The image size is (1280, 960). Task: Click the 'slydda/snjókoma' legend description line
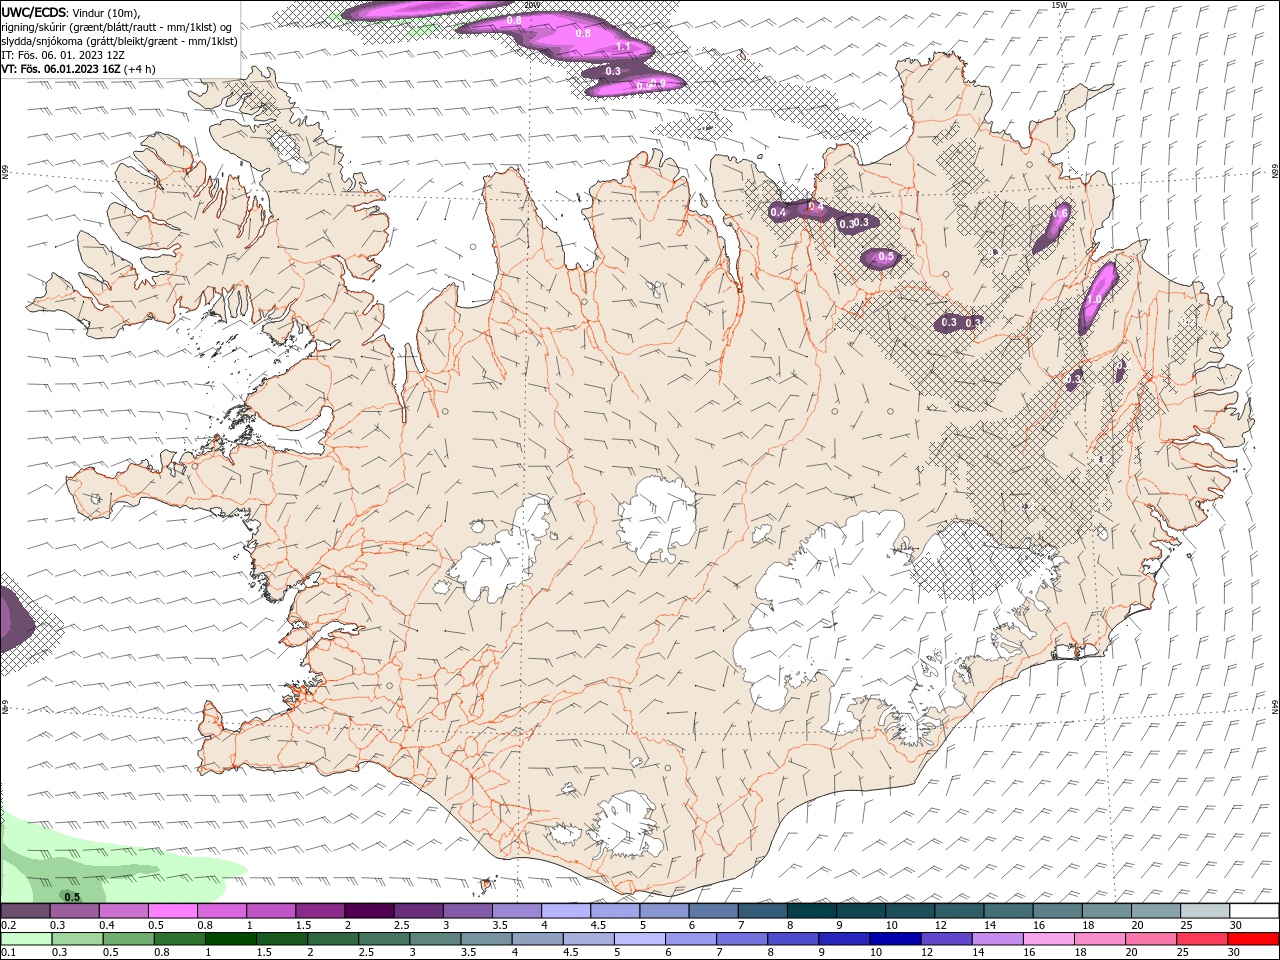click(x=119, y=41)
